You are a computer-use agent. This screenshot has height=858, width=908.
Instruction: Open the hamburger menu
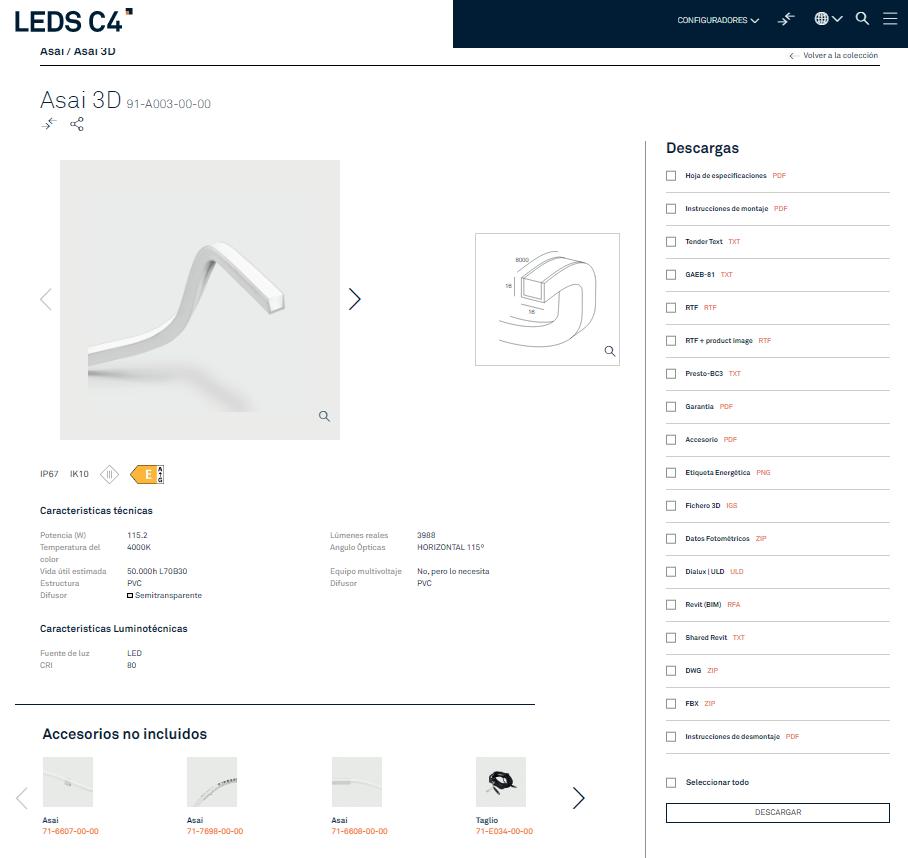pyautogui.click(x=890, y=19)
